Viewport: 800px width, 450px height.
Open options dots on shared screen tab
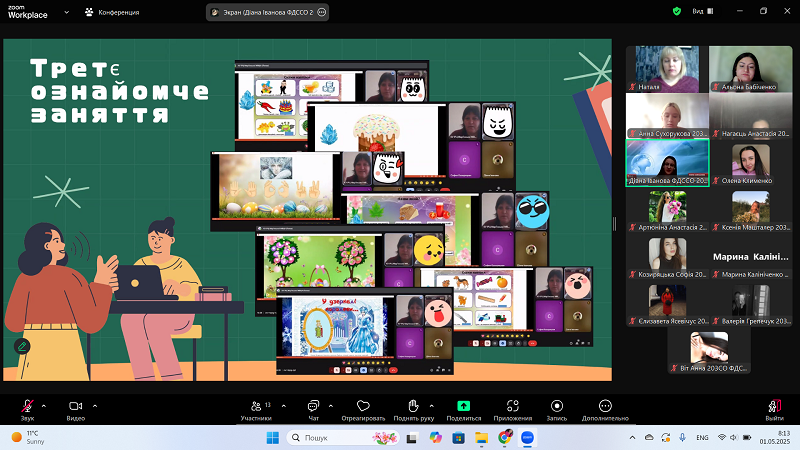coord(321,12)
